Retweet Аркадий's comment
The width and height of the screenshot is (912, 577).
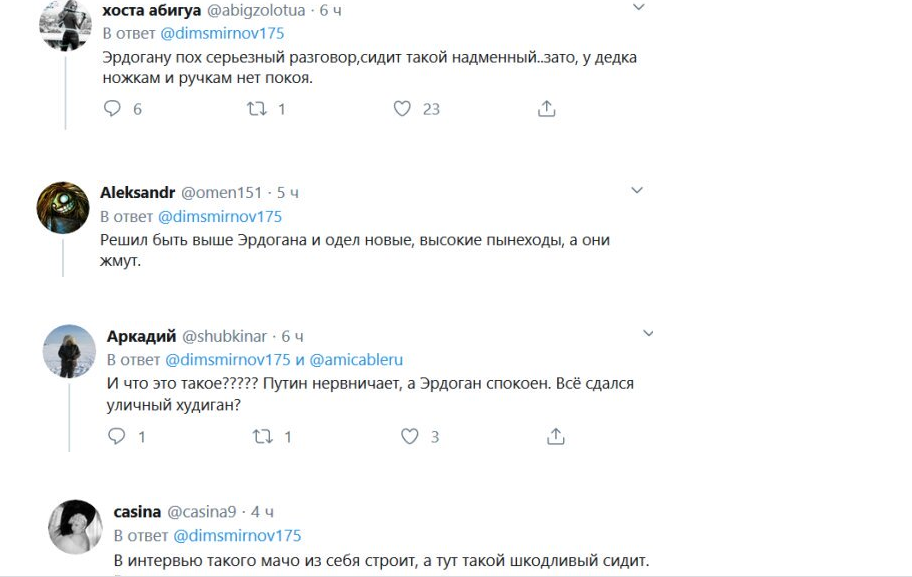pyautogui.click(x=263, y=436)
